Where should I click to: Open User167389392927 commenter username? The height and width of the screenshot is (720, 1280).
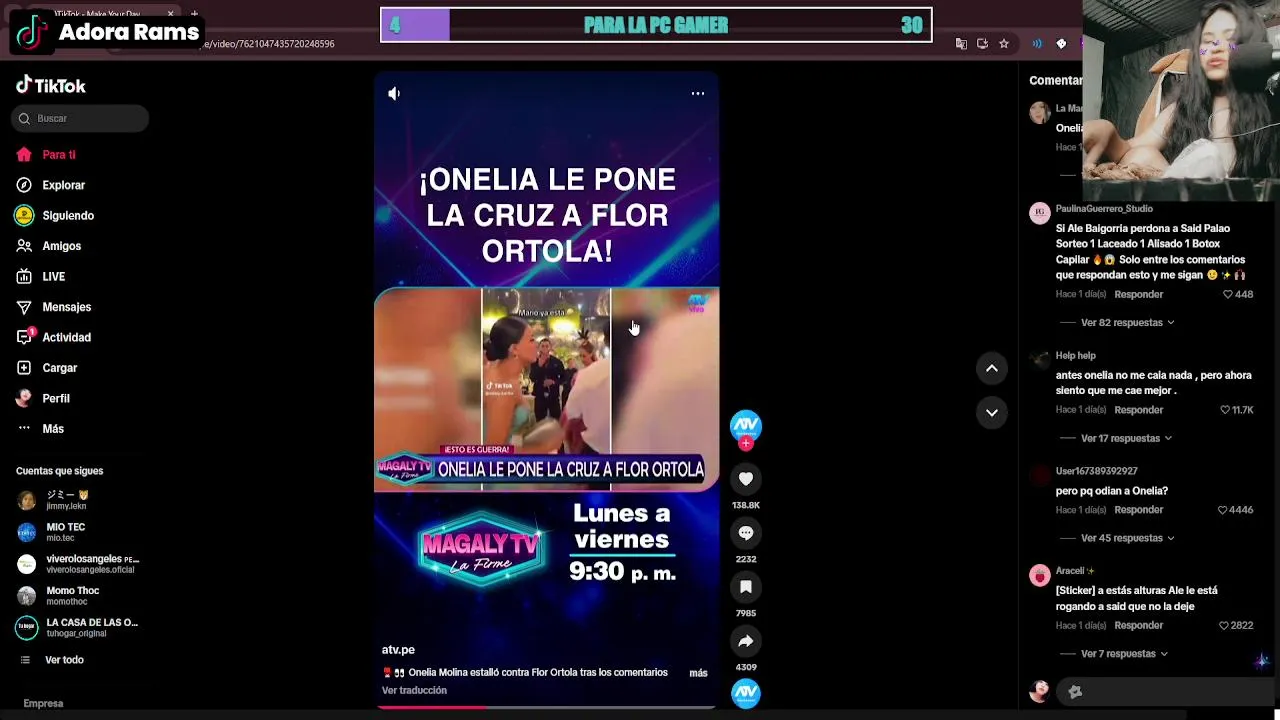(x=1097, y=471)
